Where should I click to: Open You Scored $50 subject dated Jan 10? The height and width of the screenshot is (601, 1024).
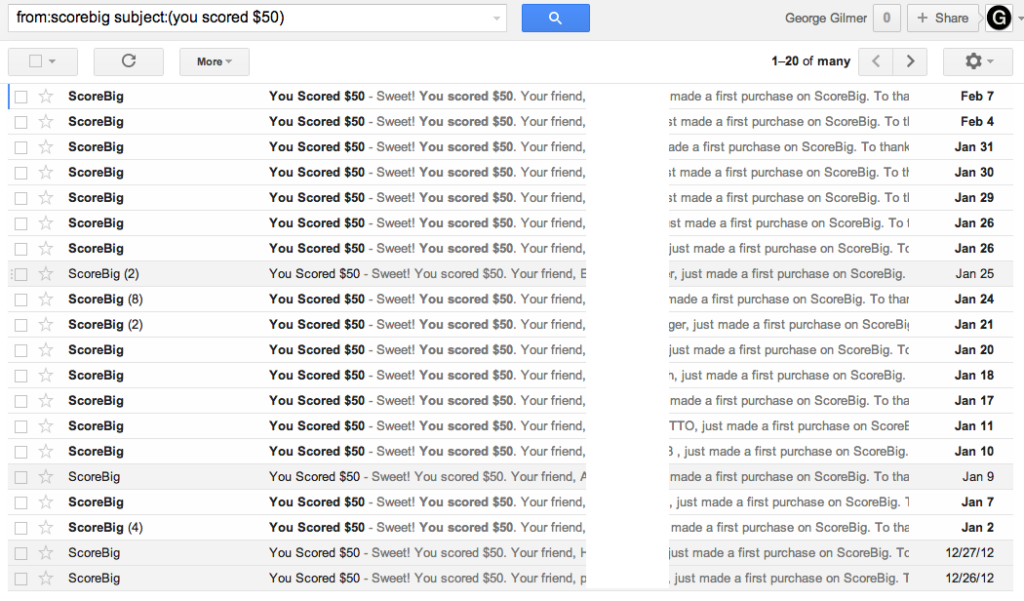(x=317, y=451)
